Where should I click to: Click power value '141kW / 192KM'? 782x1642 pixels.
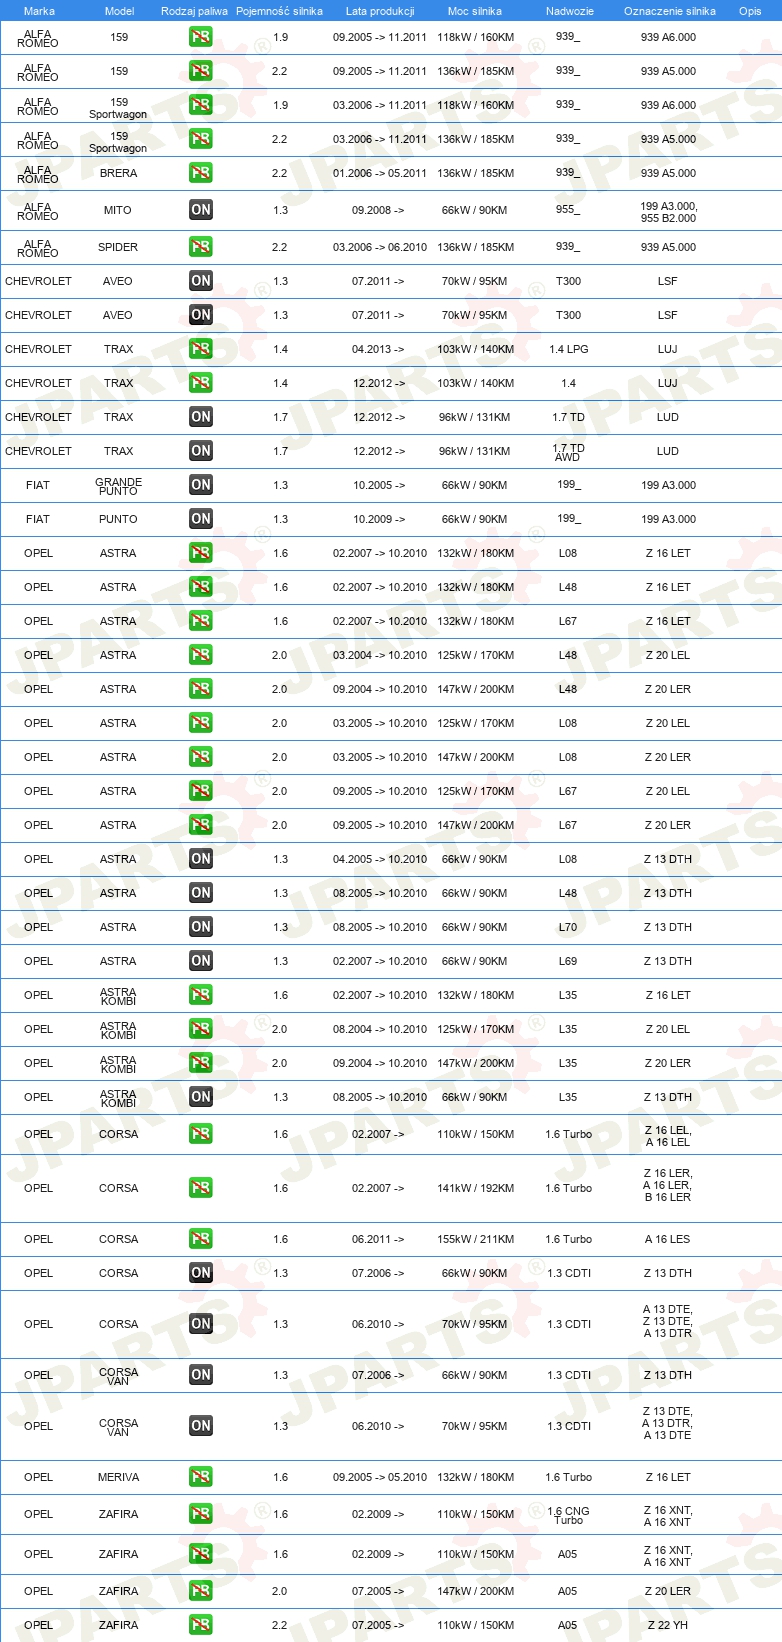(476, 1188)
